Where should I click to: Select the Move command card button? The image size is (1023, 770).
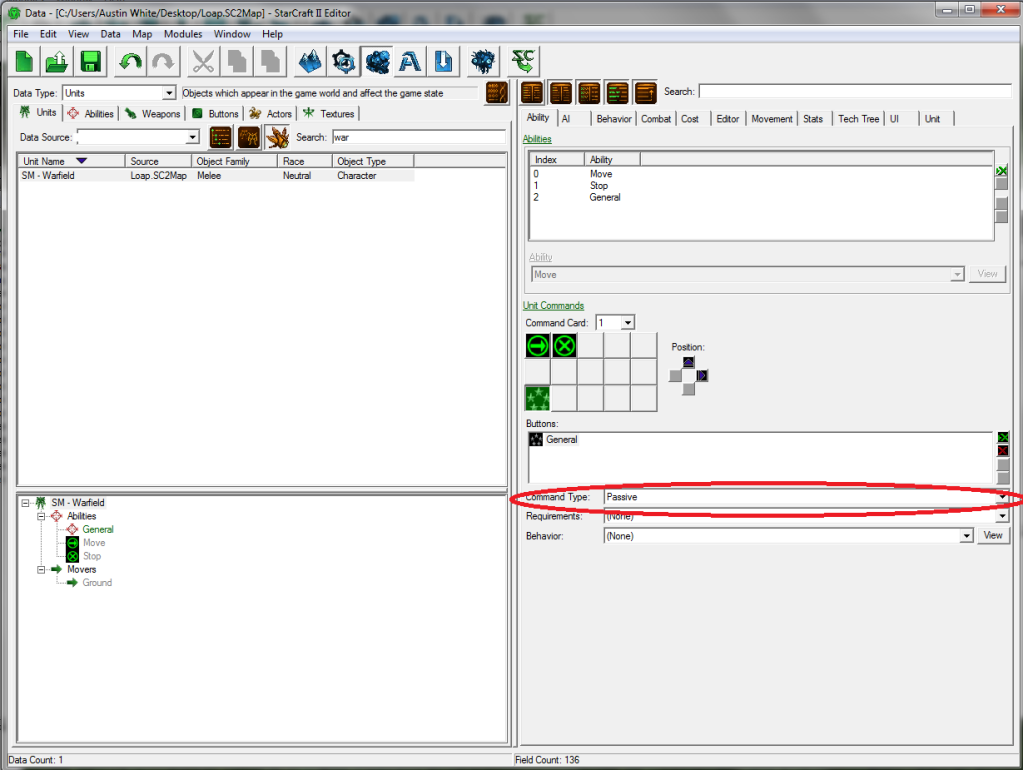point(538,345)
